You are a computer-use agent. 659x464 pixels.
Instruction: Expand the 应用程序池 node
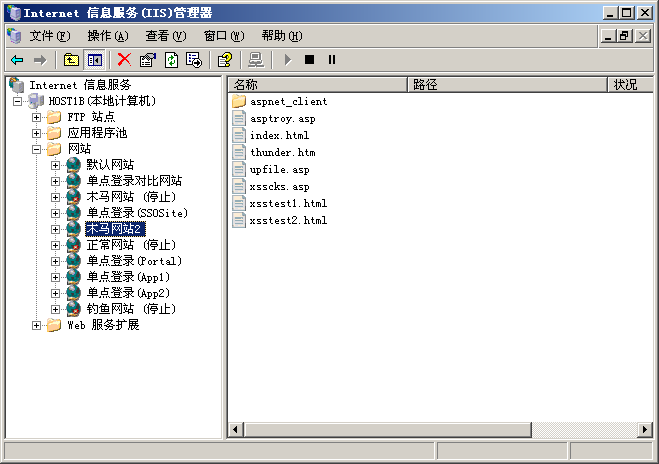click(x=37, y=133)
